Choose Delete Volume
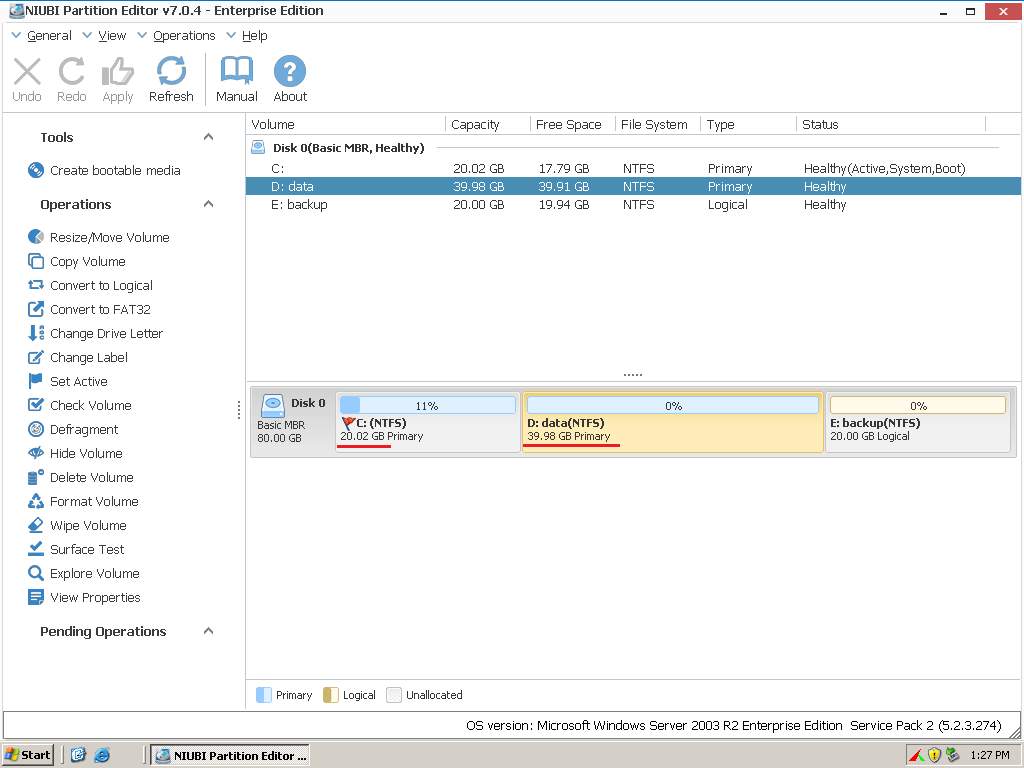 (x=80, y=477)
